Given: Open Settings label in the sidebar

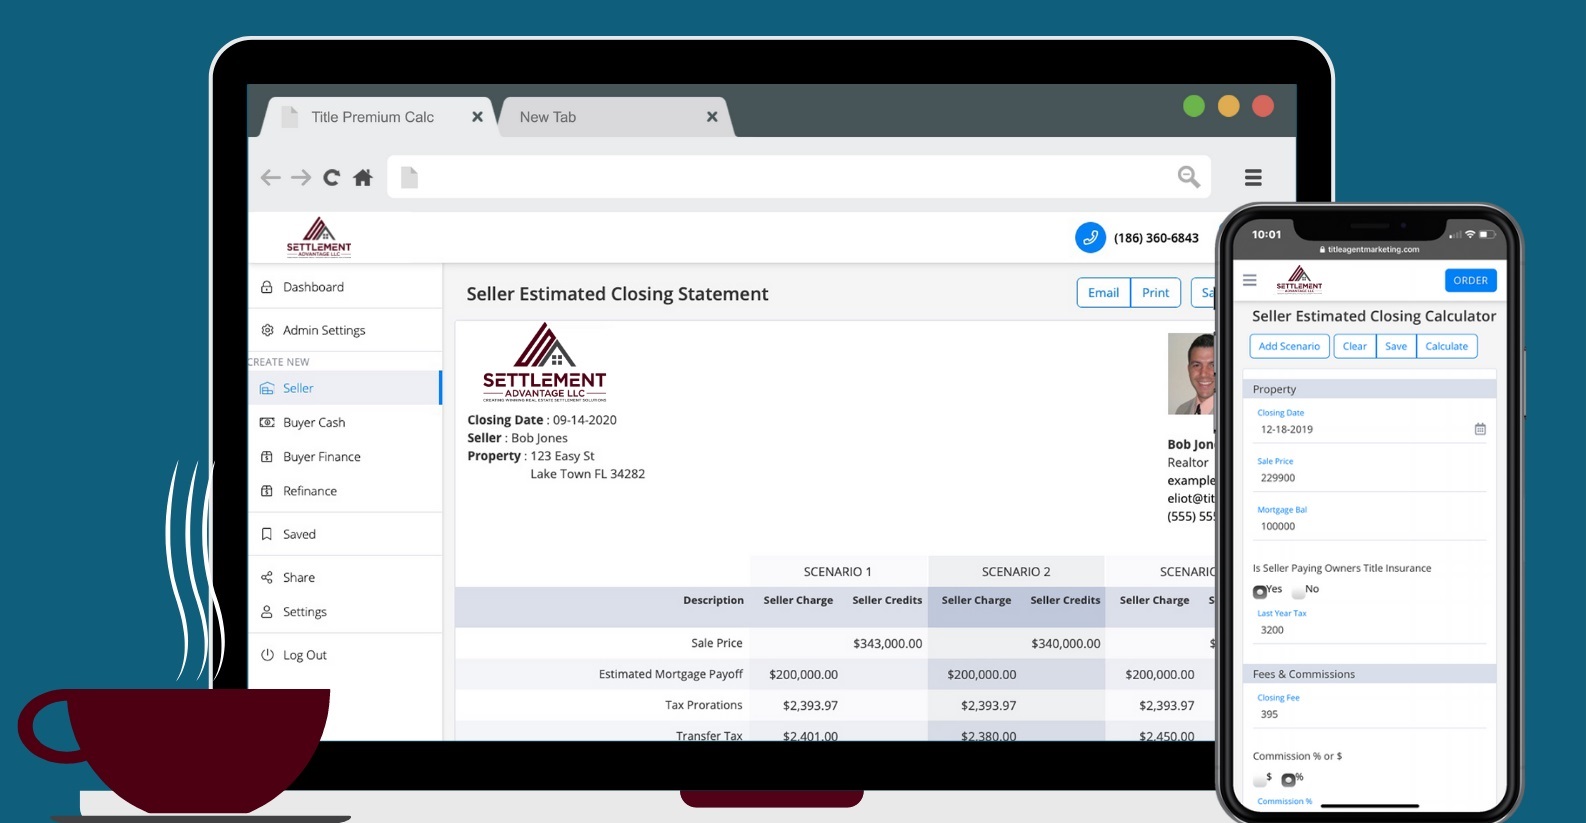Looking at the screenshot, I should point(305,612).
